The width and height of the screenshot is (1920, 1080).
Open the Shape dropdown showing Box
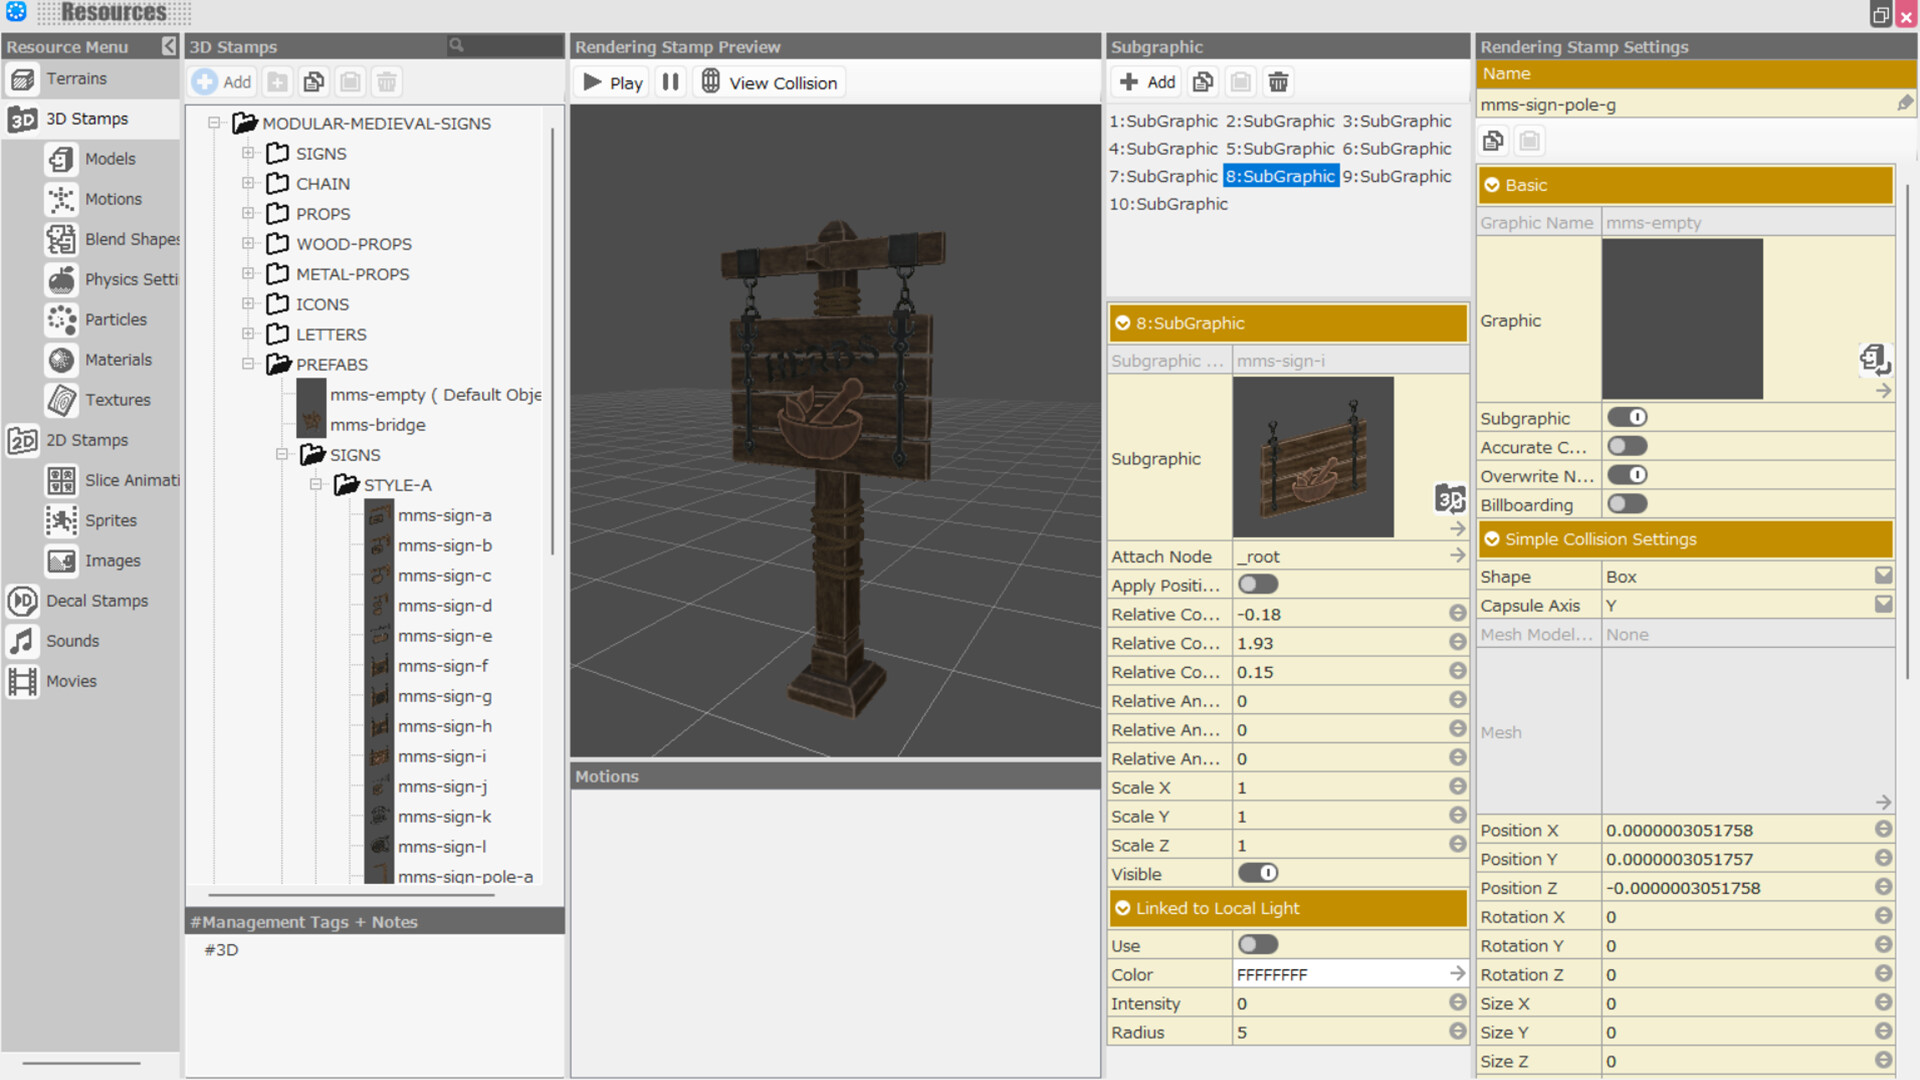(1884, 575)
